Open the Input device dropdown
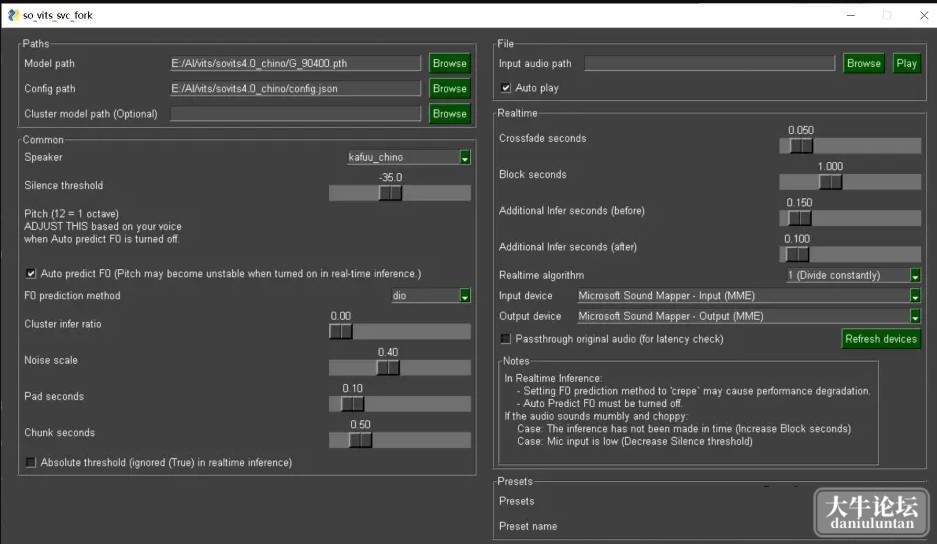The width and height of the screenshot is (937, 544). [749, 295]
